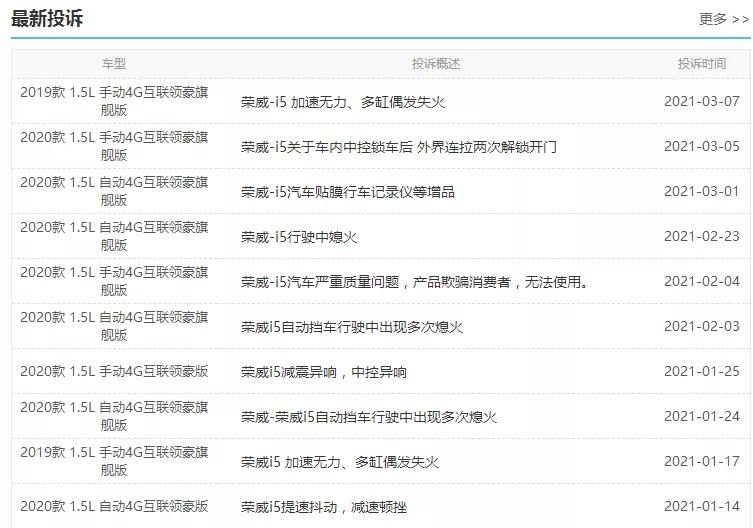This screenshot has height=528, width=753.
Task: Select the date 2021-01-25
Action: (x=702, y=371)
